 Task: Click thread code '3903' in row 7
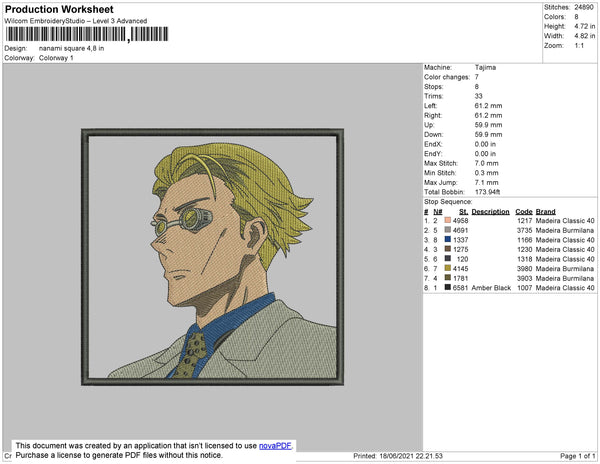click(x=525, y=278)
